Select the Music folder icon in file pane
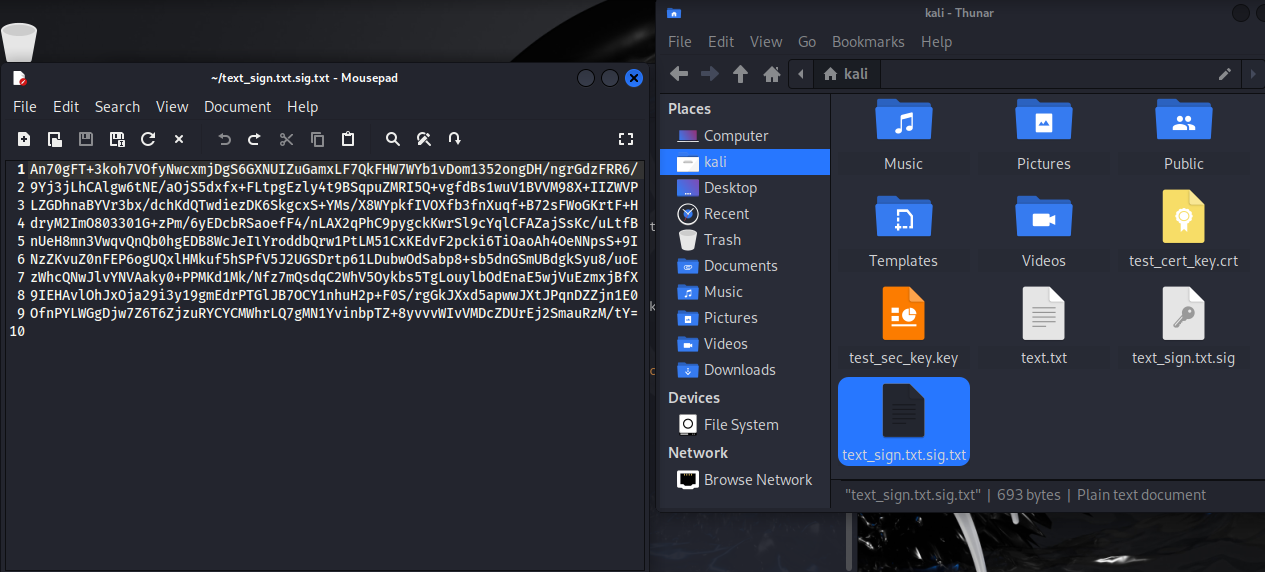Screen dimensions: 1265x572 click(904, 122)
